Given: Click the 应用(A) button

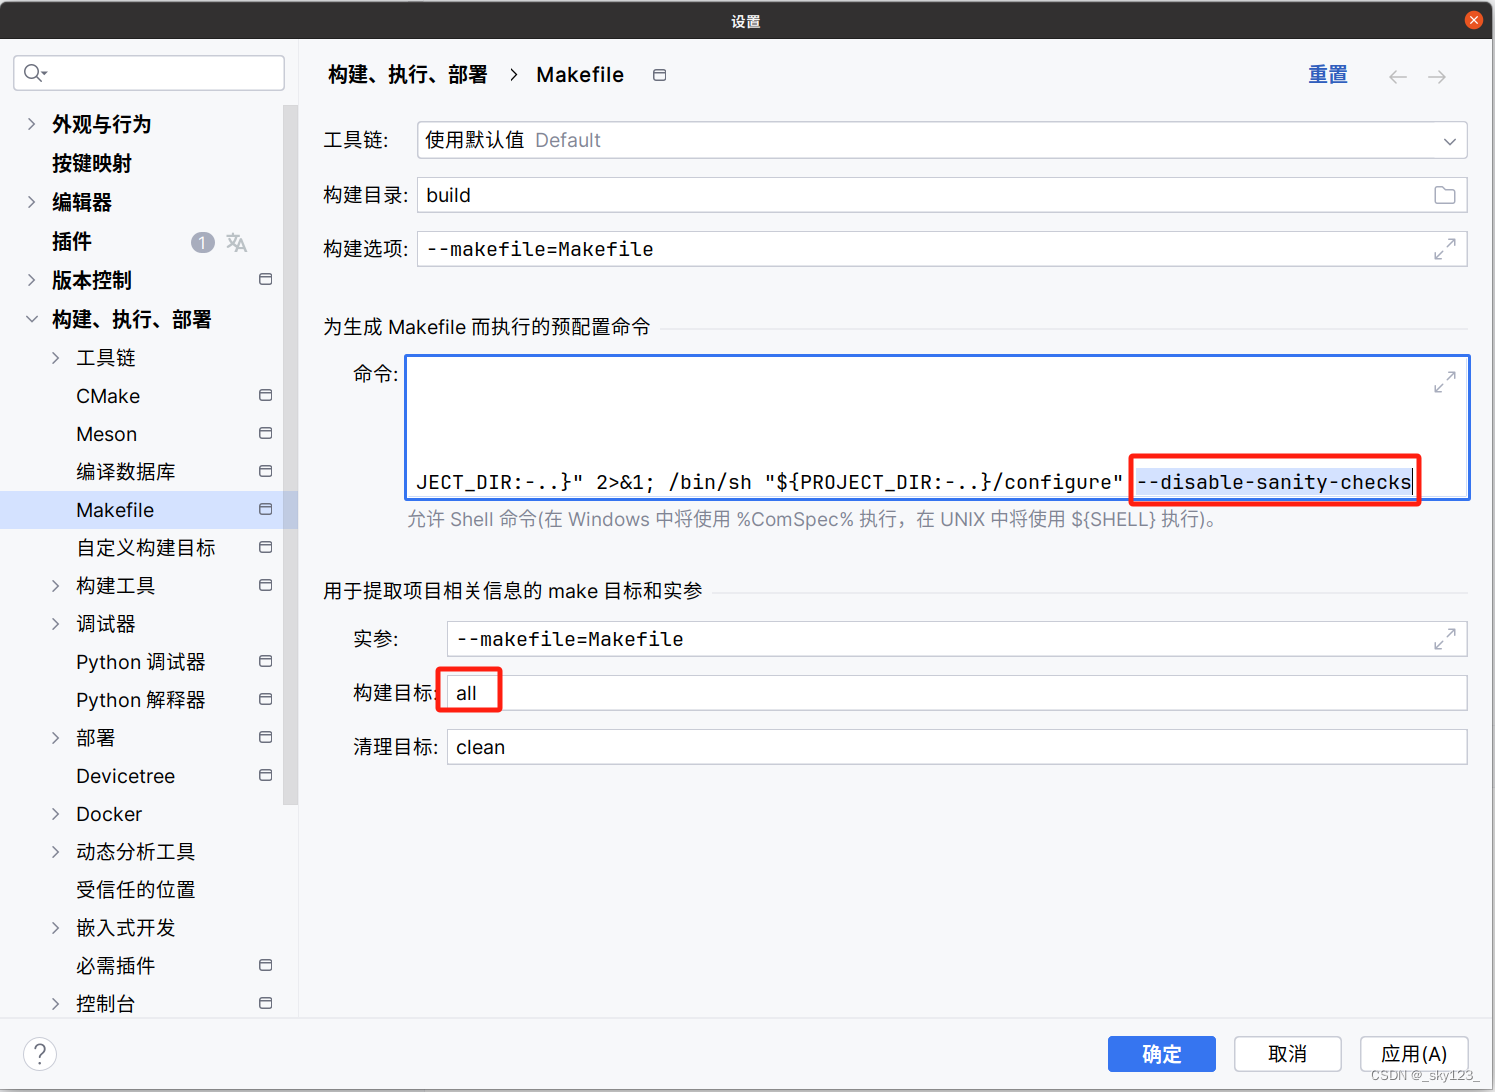Looking at the screenshot, I should (1413, 1054).
